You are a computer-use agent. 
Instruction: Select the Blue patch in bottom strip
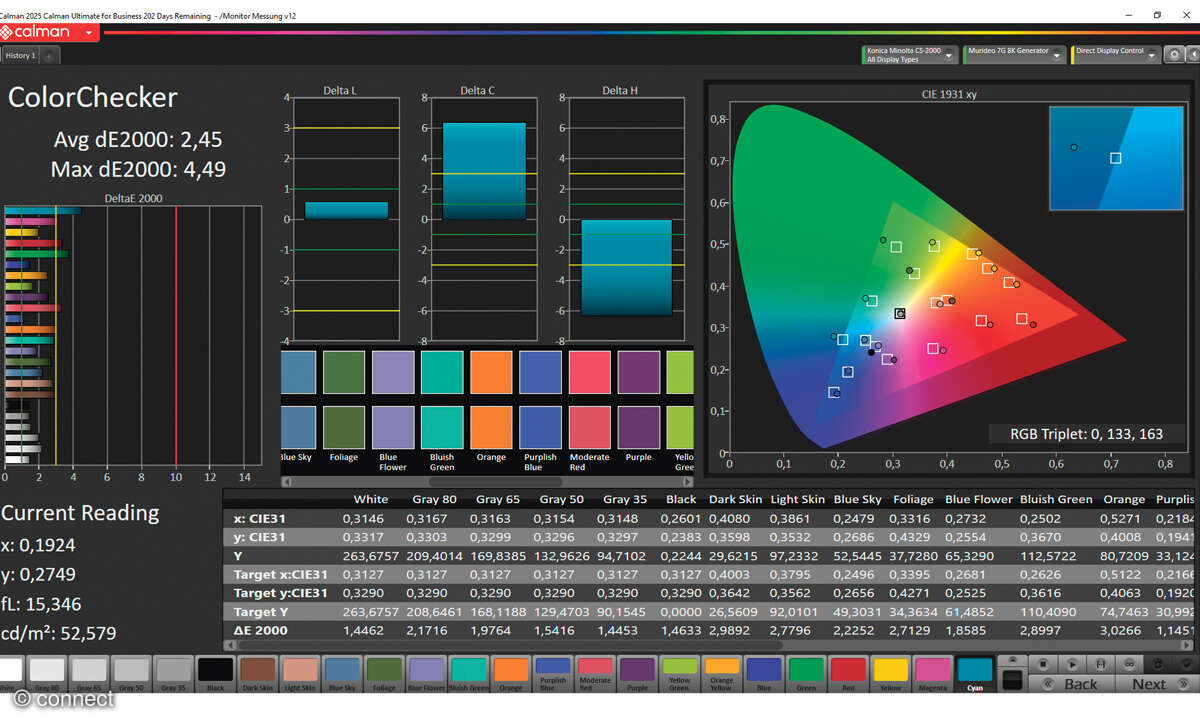764,673
